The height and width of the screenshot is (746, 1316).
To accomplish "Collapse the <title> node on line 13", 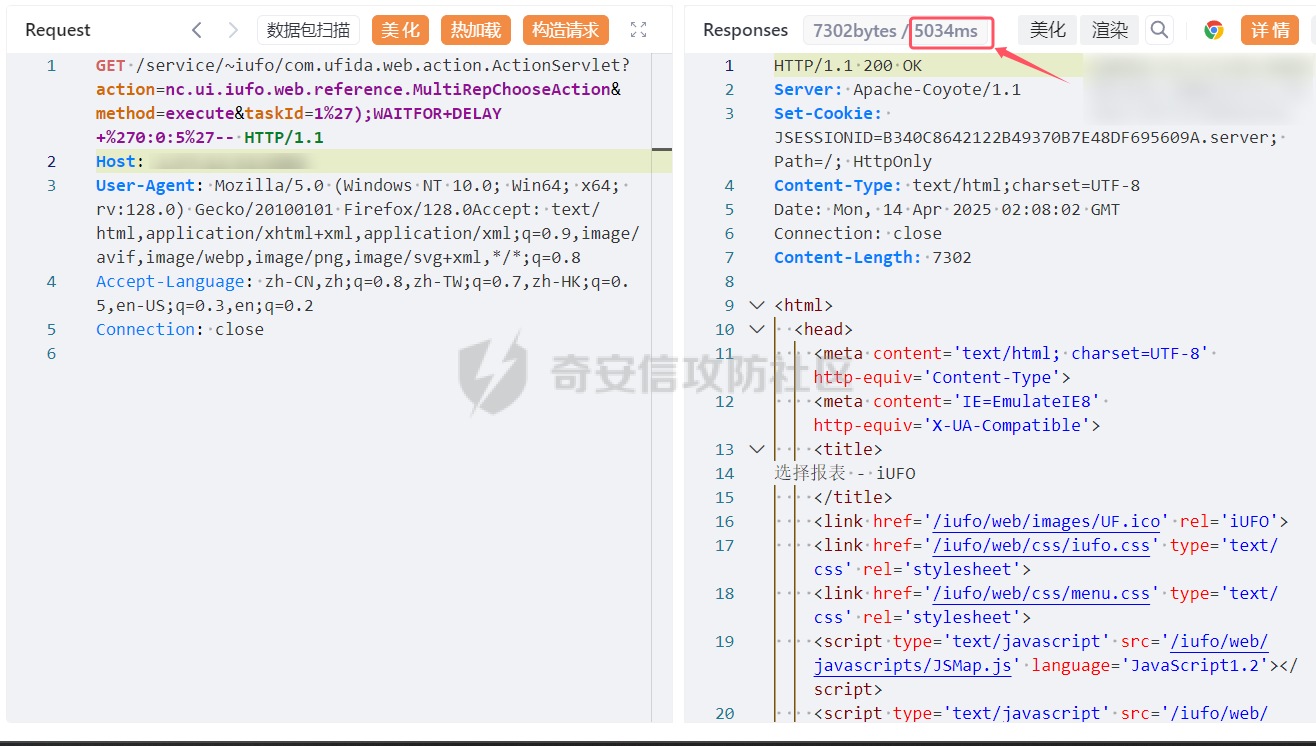I will (756, 449).
